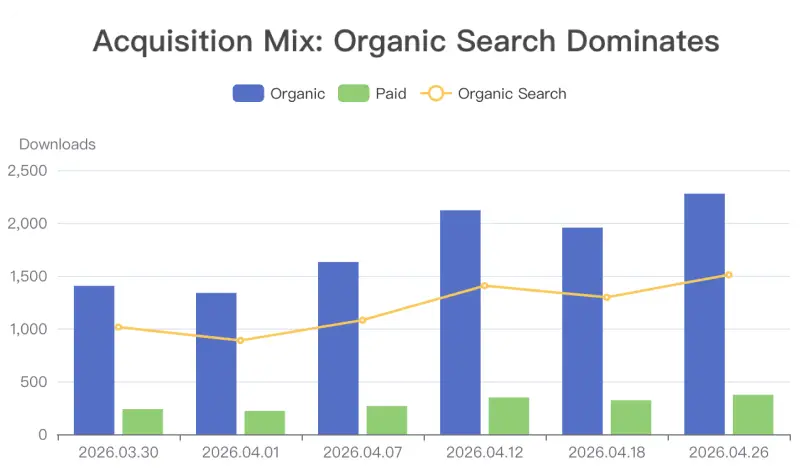Select the Paid bar for 2026.04.07
This screenshot has width=800, height=472.
click(387, 420)
